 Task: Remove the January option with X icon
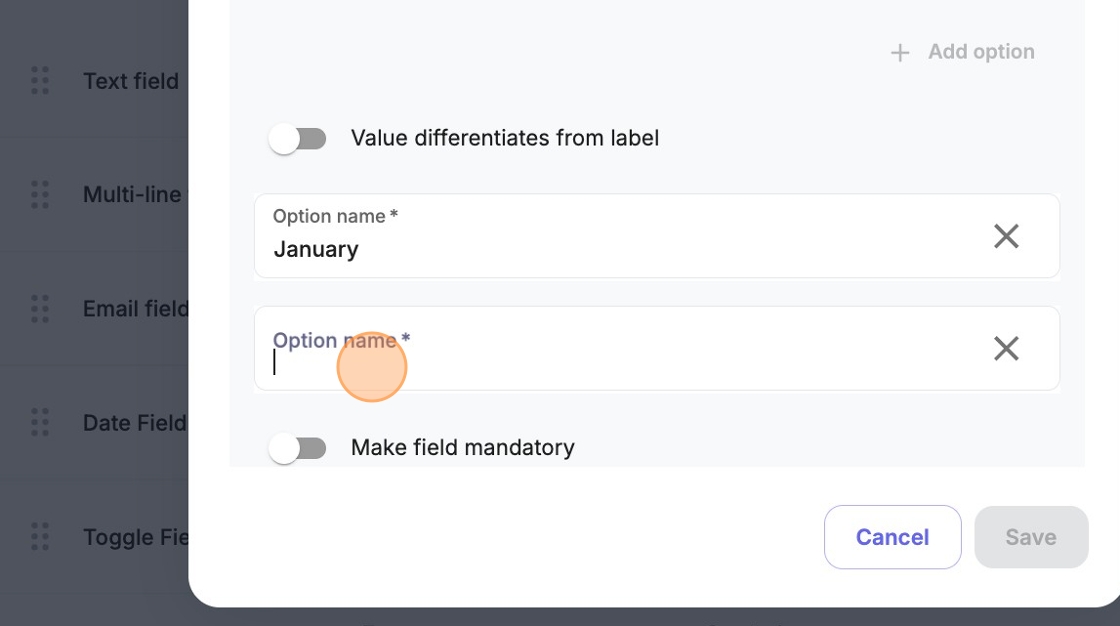click(1006, 236)
